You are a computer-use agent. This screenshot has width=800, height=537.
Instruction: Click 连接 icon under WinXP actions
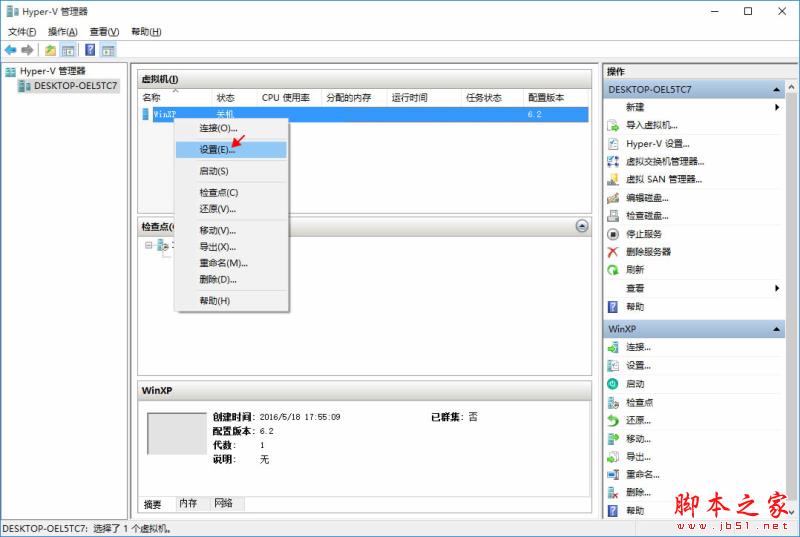click(613, 347)
